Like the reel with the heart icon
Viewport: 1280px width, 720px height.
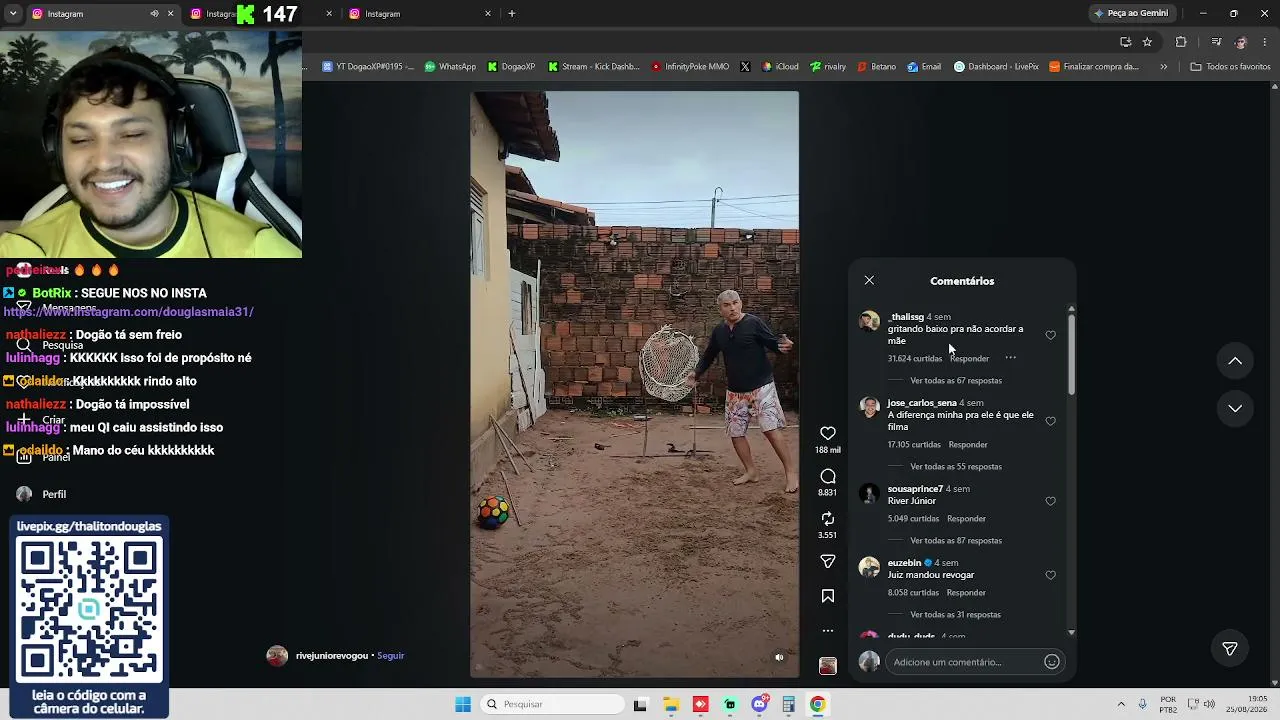point(828,433)
